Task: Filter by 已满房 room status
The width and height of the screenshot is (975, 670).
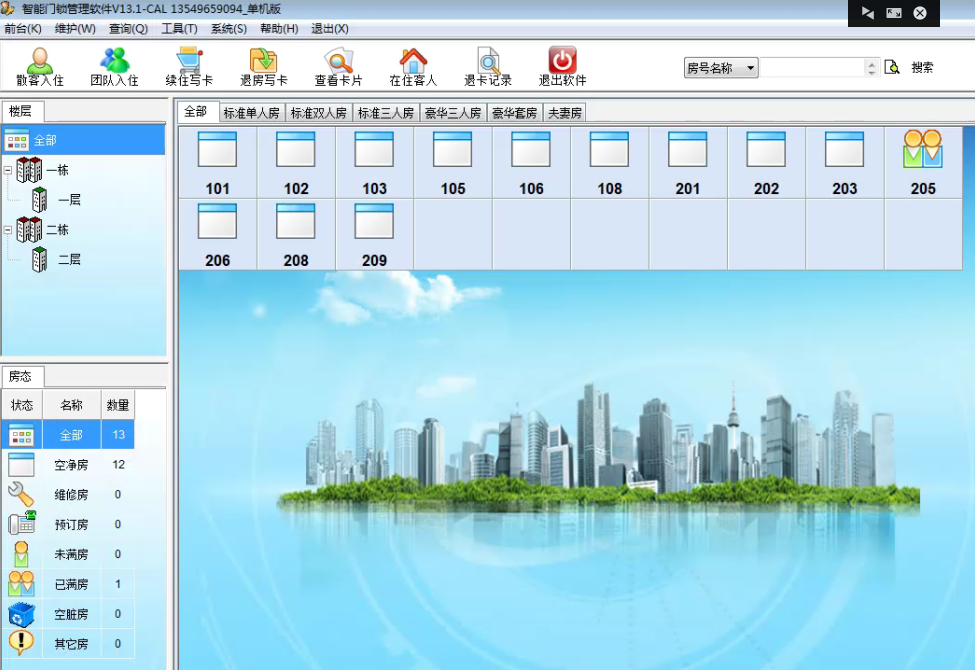Action: click(68, 584)
